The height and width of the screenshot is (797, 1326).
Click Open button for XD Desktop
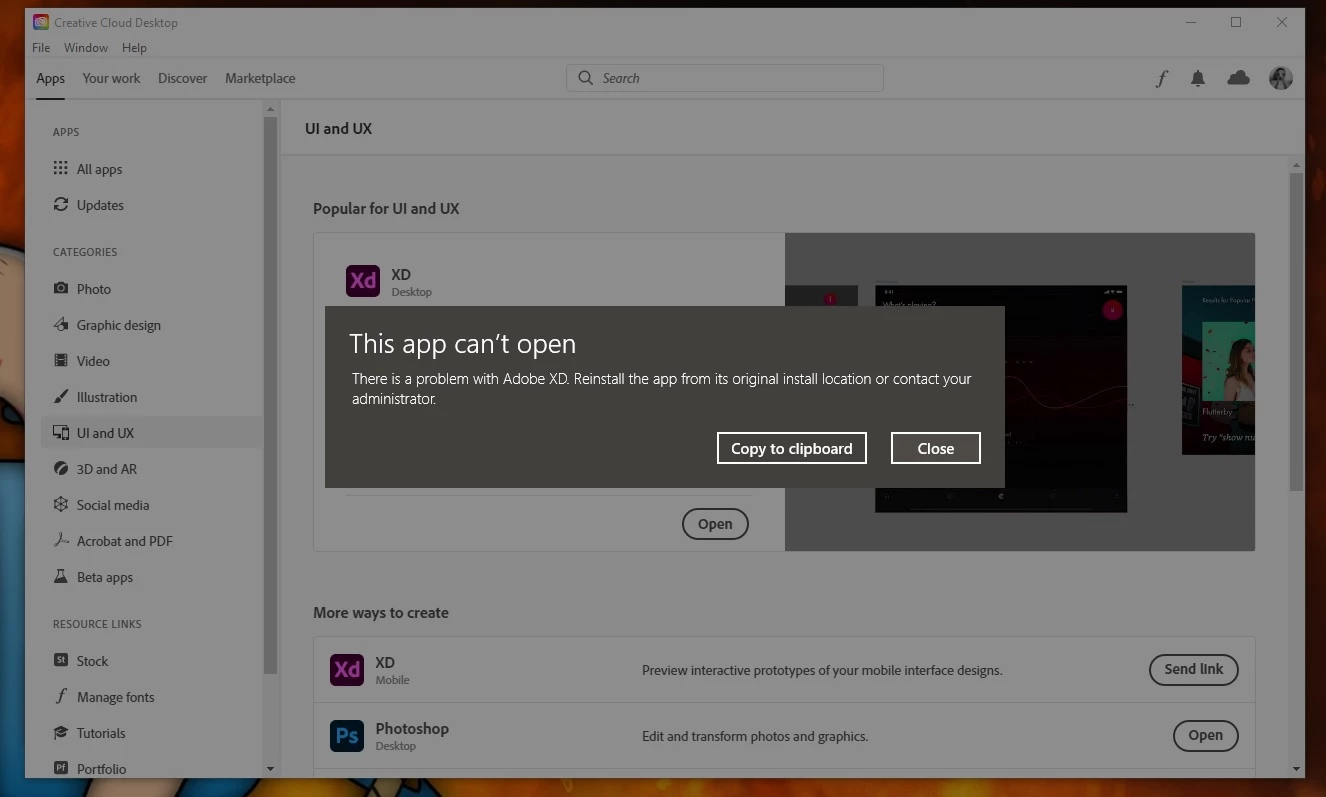tap(715, 524)
